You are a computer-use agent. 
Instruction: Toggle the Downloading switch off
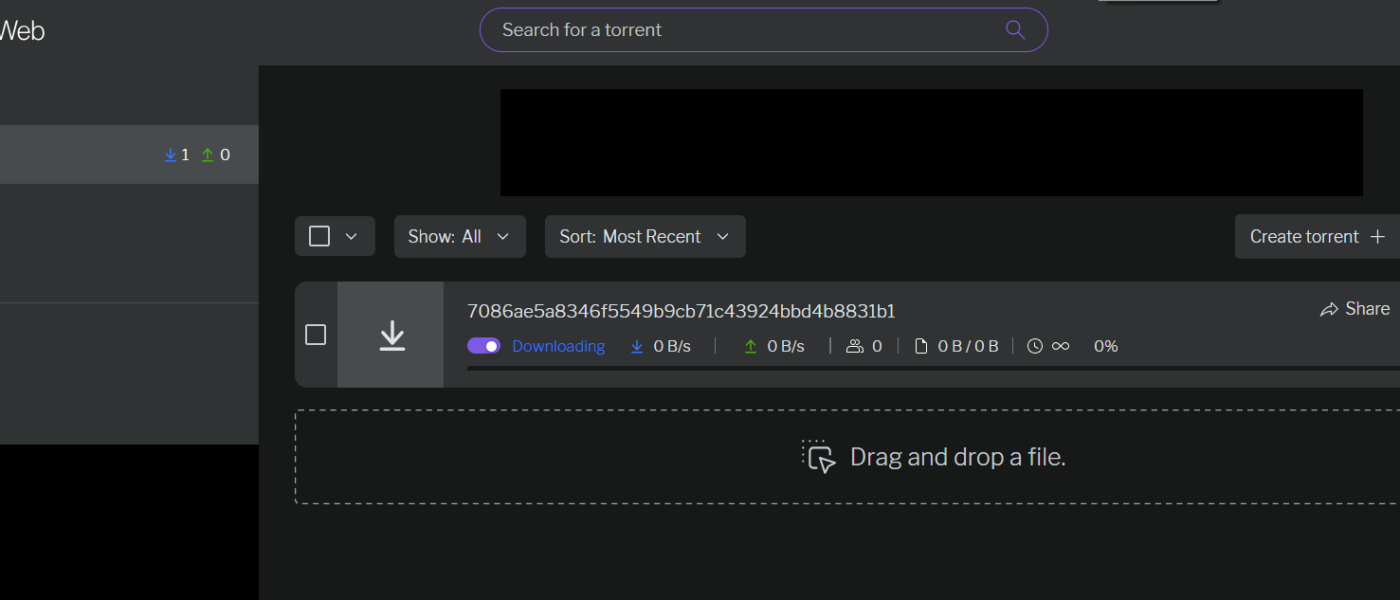(x=484, y=346)
